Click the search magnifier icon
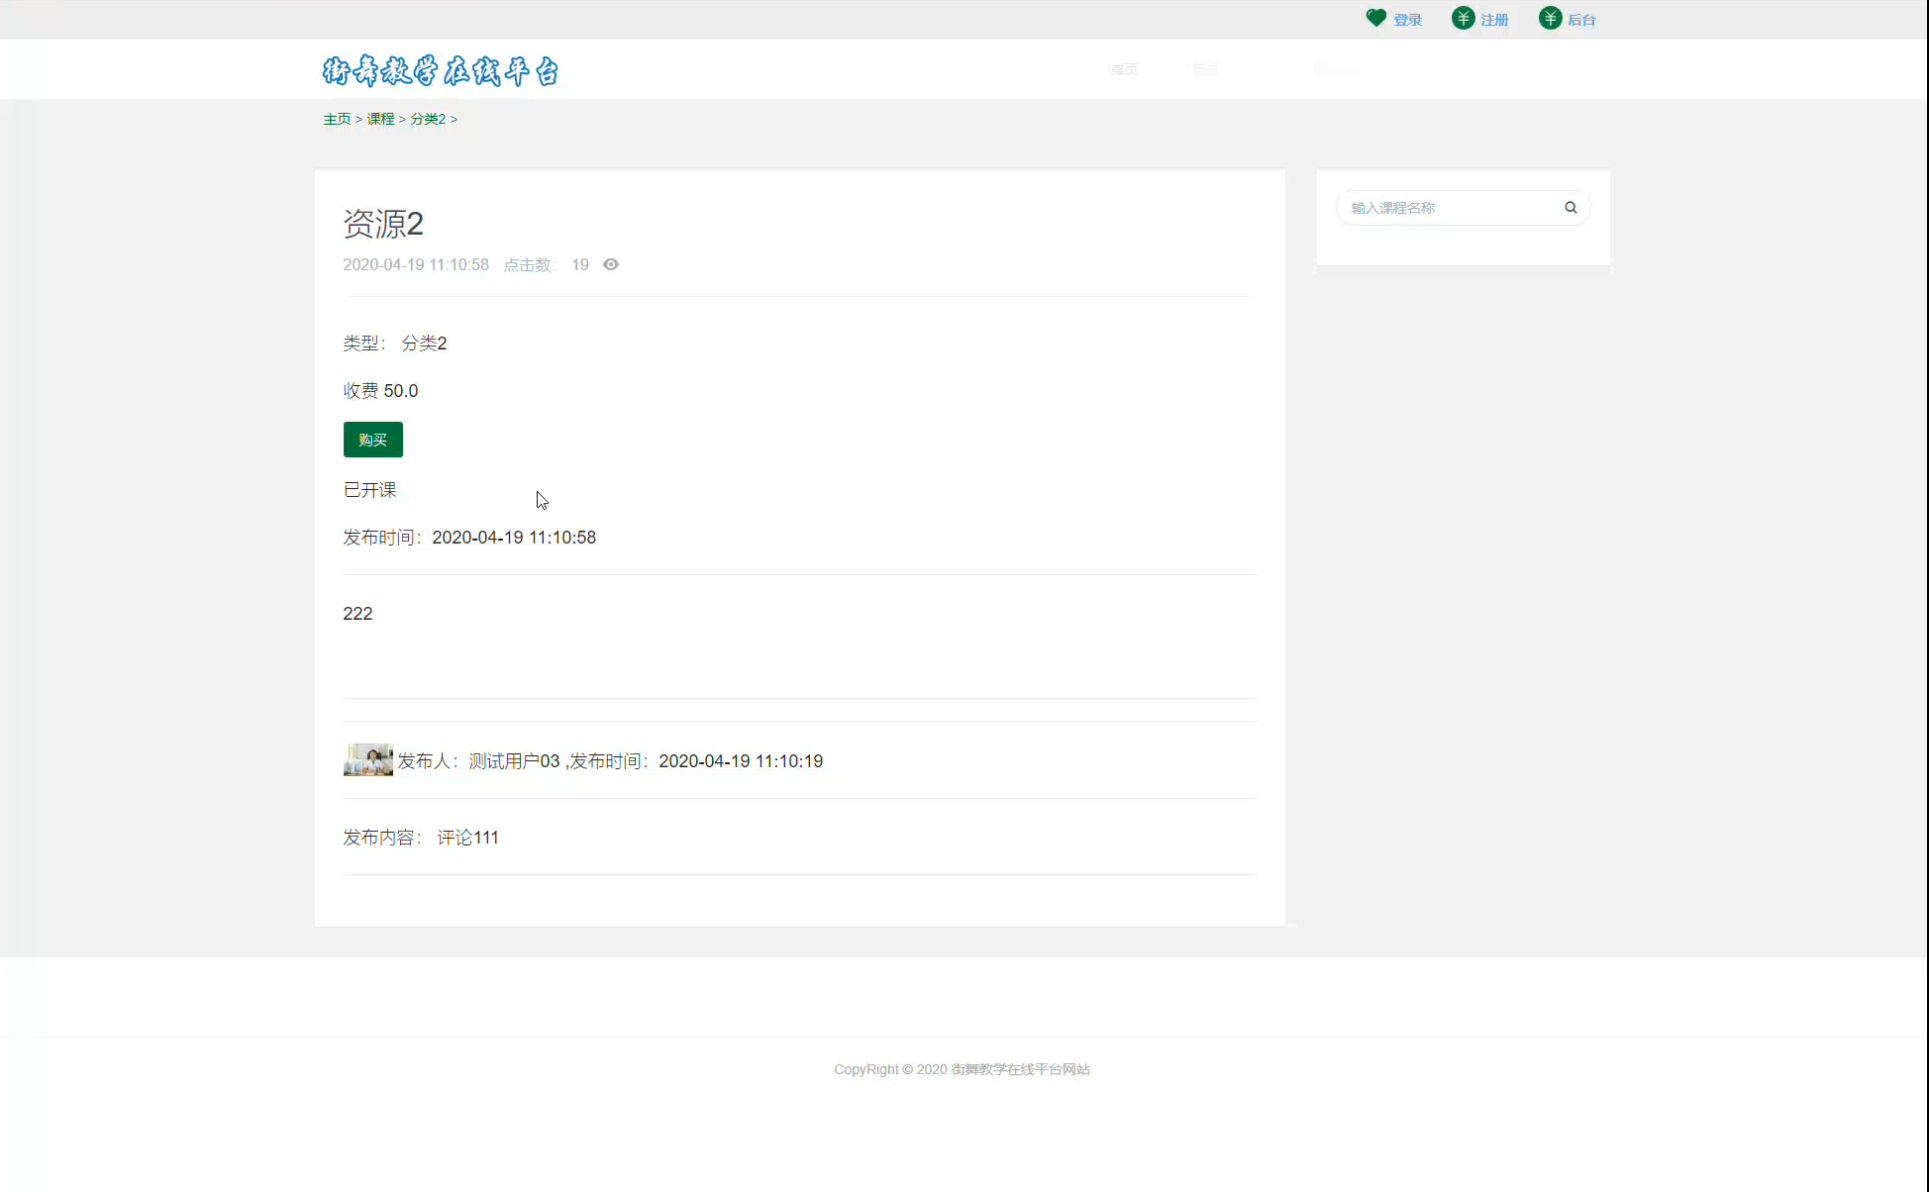Viewport: 1929px width, 1192px height. [x=1570, y=207]
